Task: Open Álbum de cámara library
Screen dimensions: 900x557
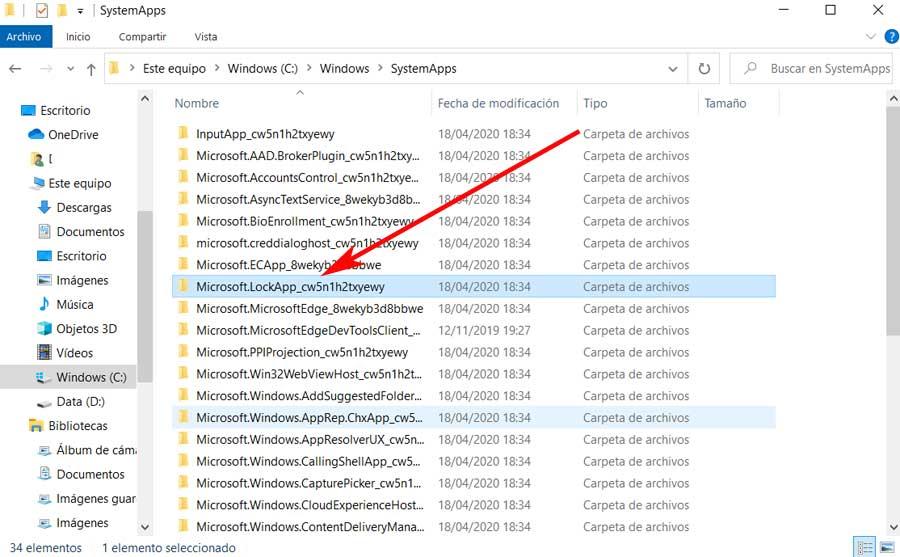Action: (x=96, y=450)
